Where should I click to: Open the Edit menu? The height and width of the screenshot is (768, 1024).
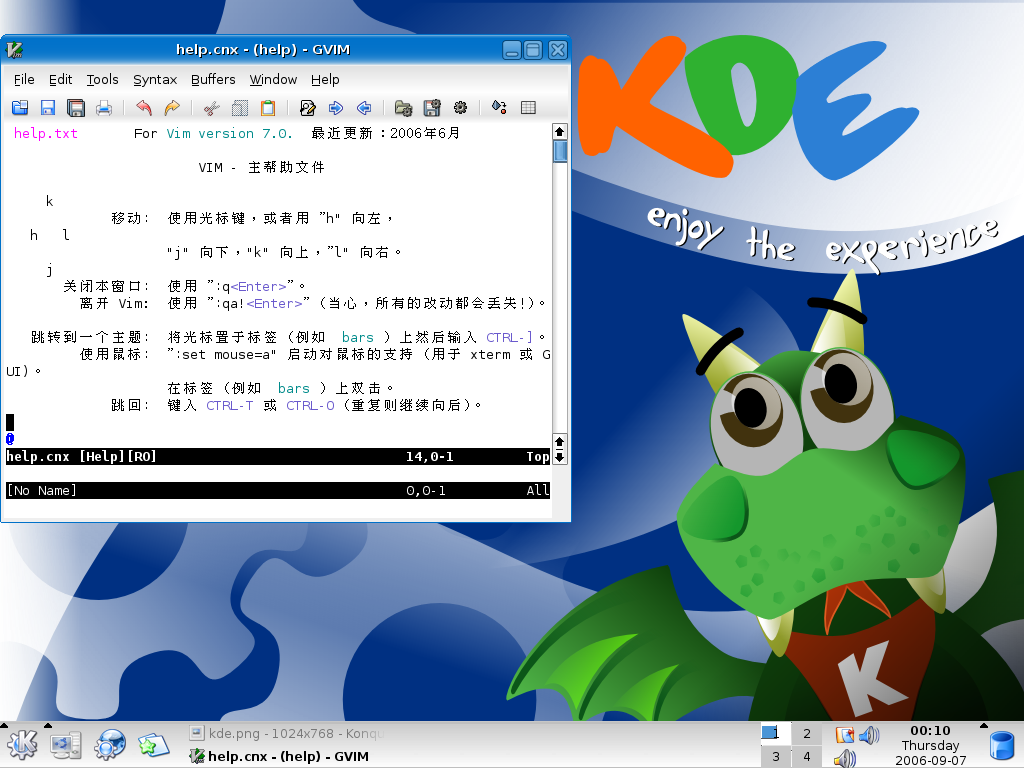coord(61,80)
